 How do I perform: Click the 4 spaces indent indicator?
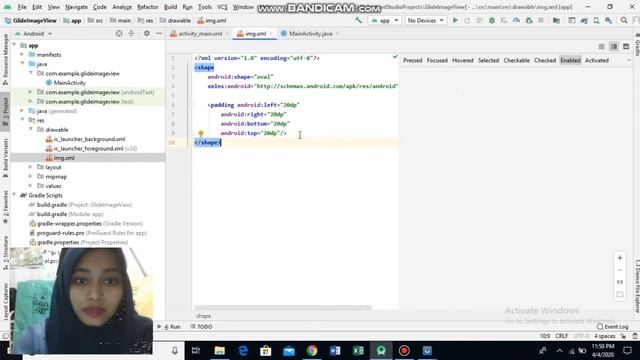[x=604, y=336]
